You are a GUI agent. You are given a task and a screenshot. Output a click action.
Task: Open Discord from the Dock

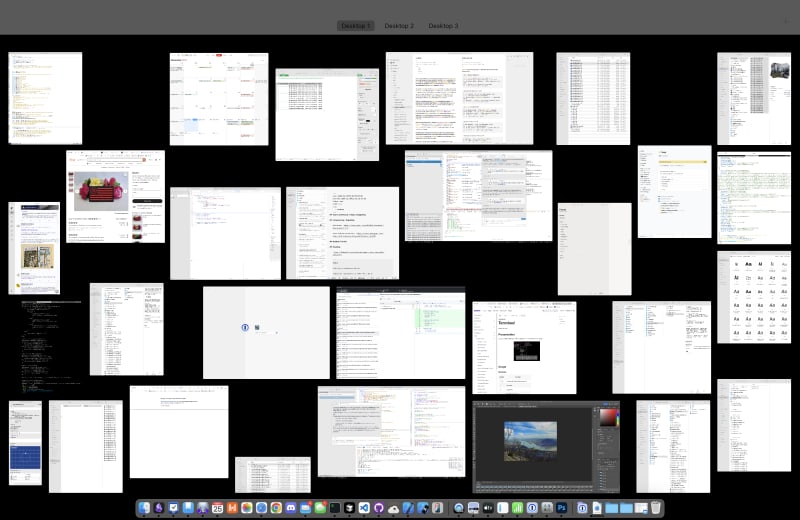291,508
